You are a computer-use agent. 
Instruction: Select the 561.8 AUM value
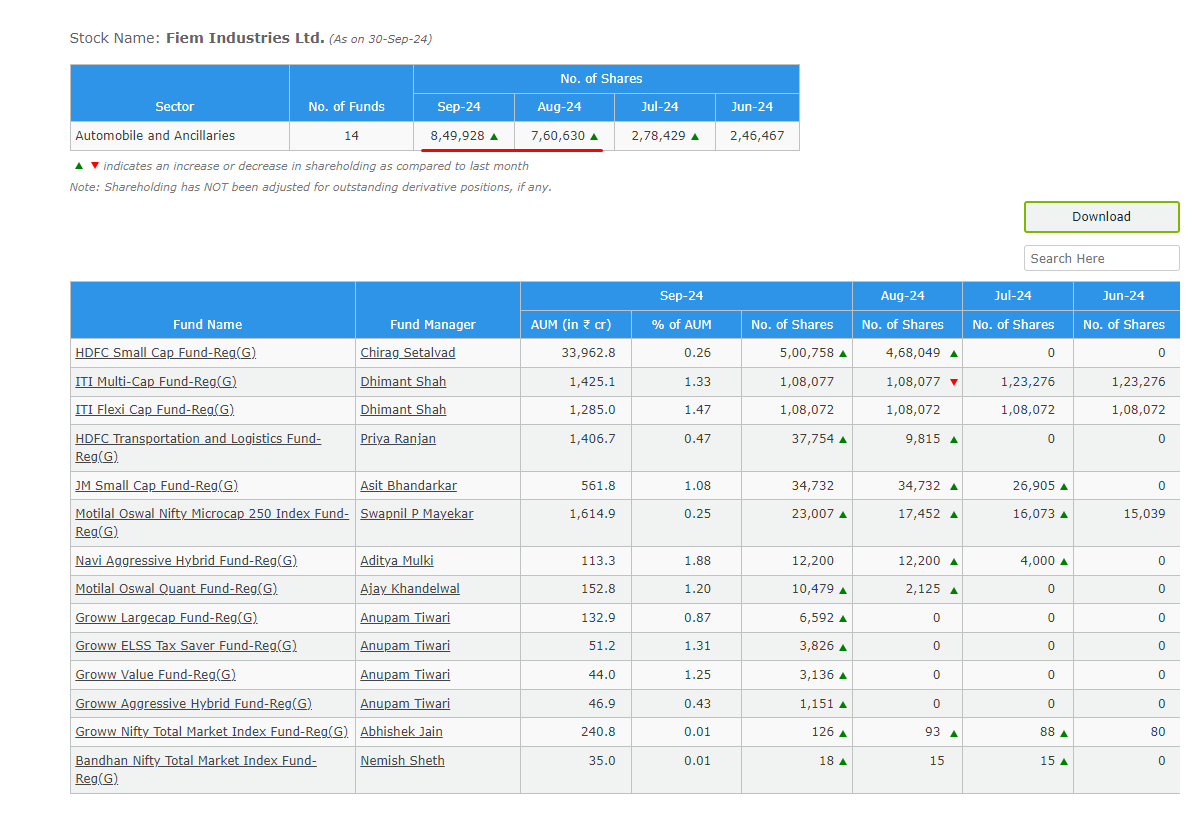(600, 486)
